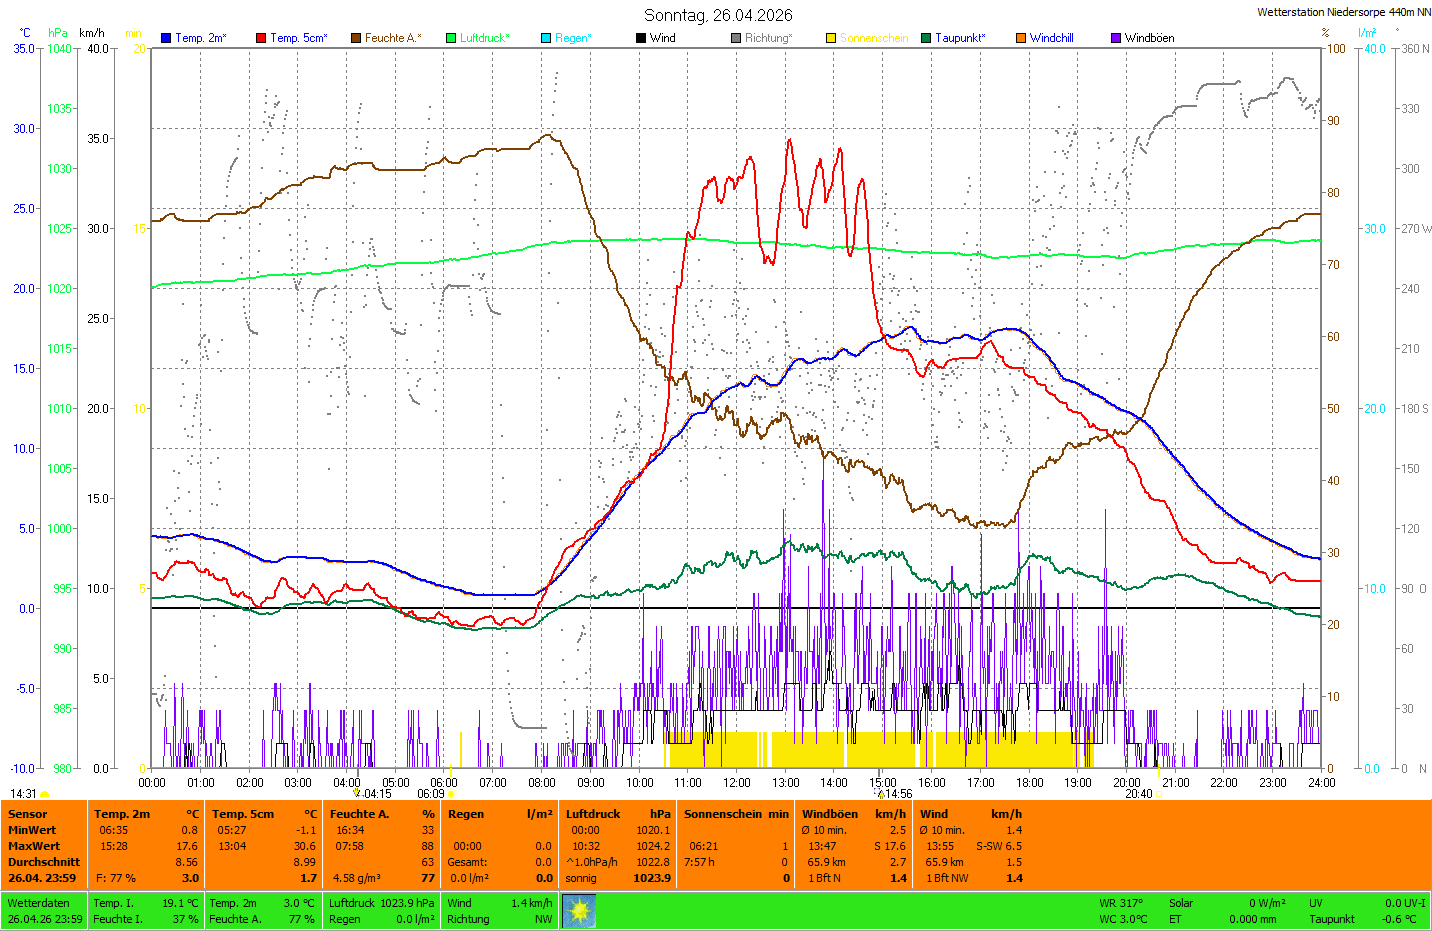This screenshot has width=1432, height=931.
Task: Click the 06:09 sunrise marker on timeline
Action: [432, 794]
